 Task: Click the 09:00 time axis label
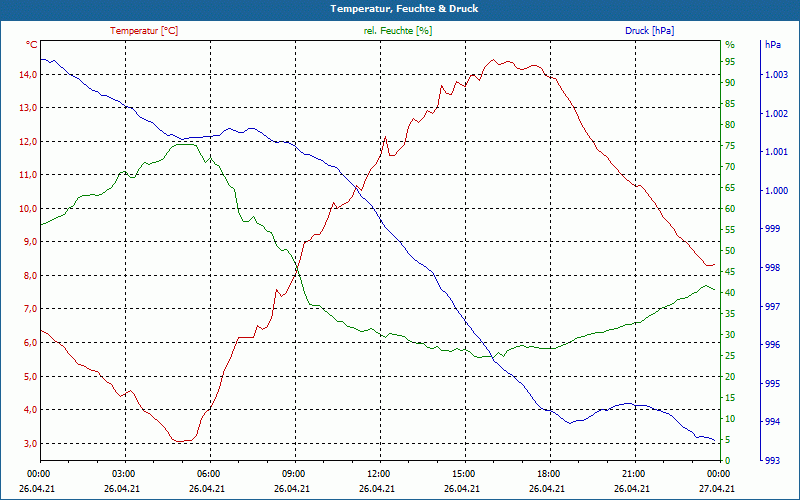(x=293, y=473)
